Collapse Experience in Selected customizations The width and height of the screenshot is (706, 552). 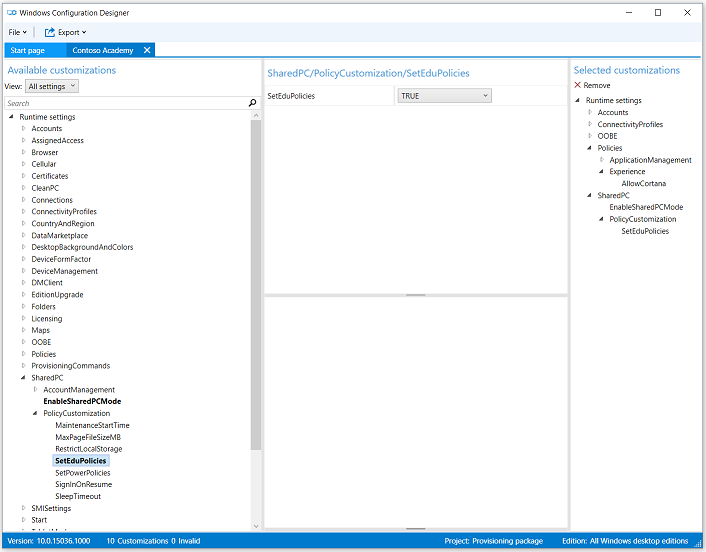click(601, 172)
